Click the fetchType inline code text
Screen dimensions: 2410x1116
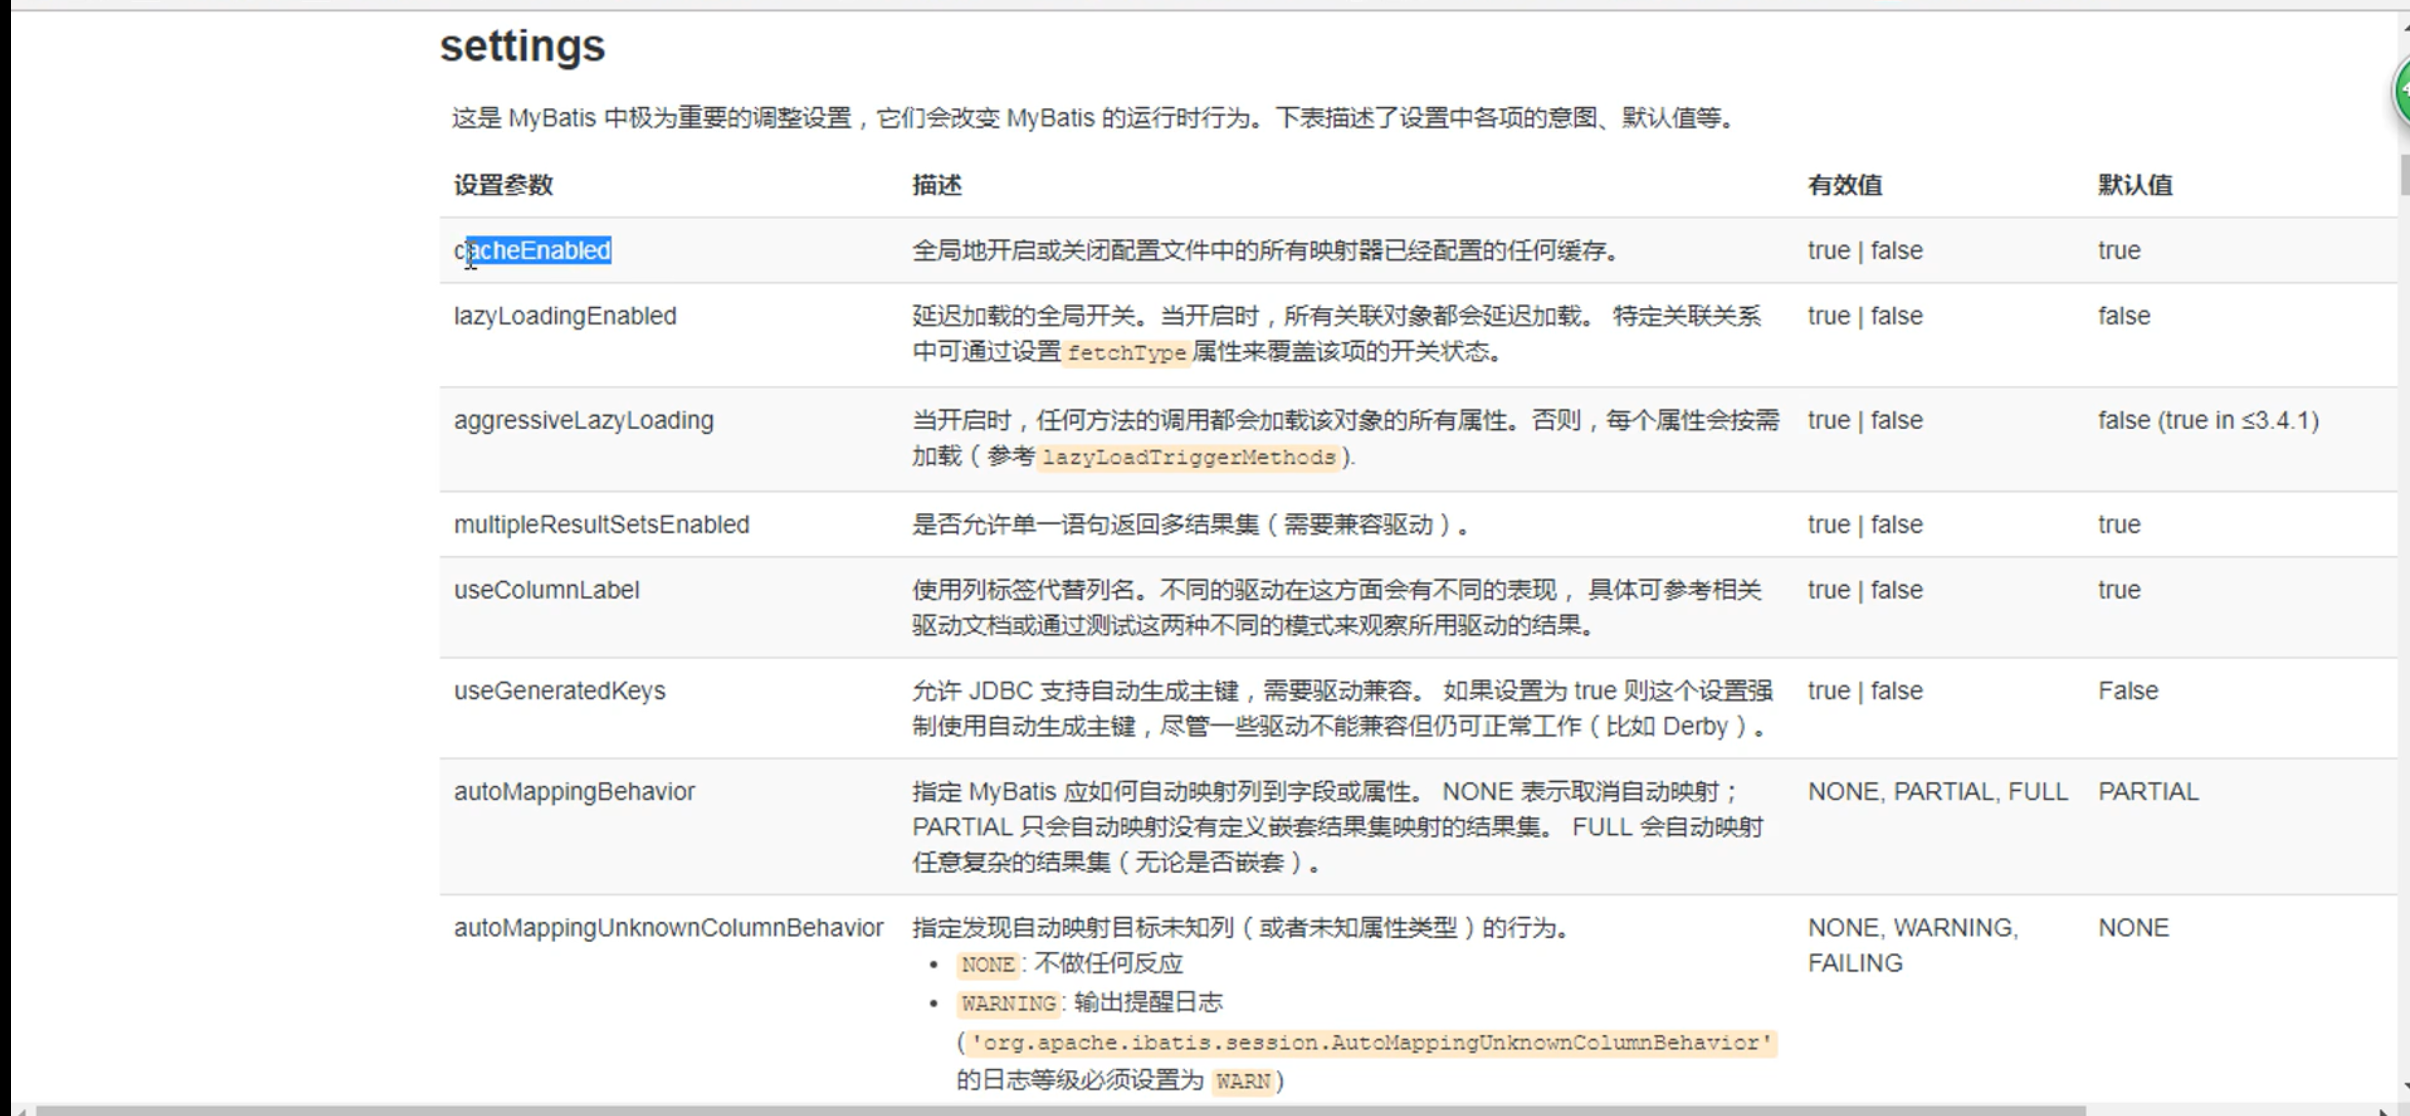(1126, 353)
